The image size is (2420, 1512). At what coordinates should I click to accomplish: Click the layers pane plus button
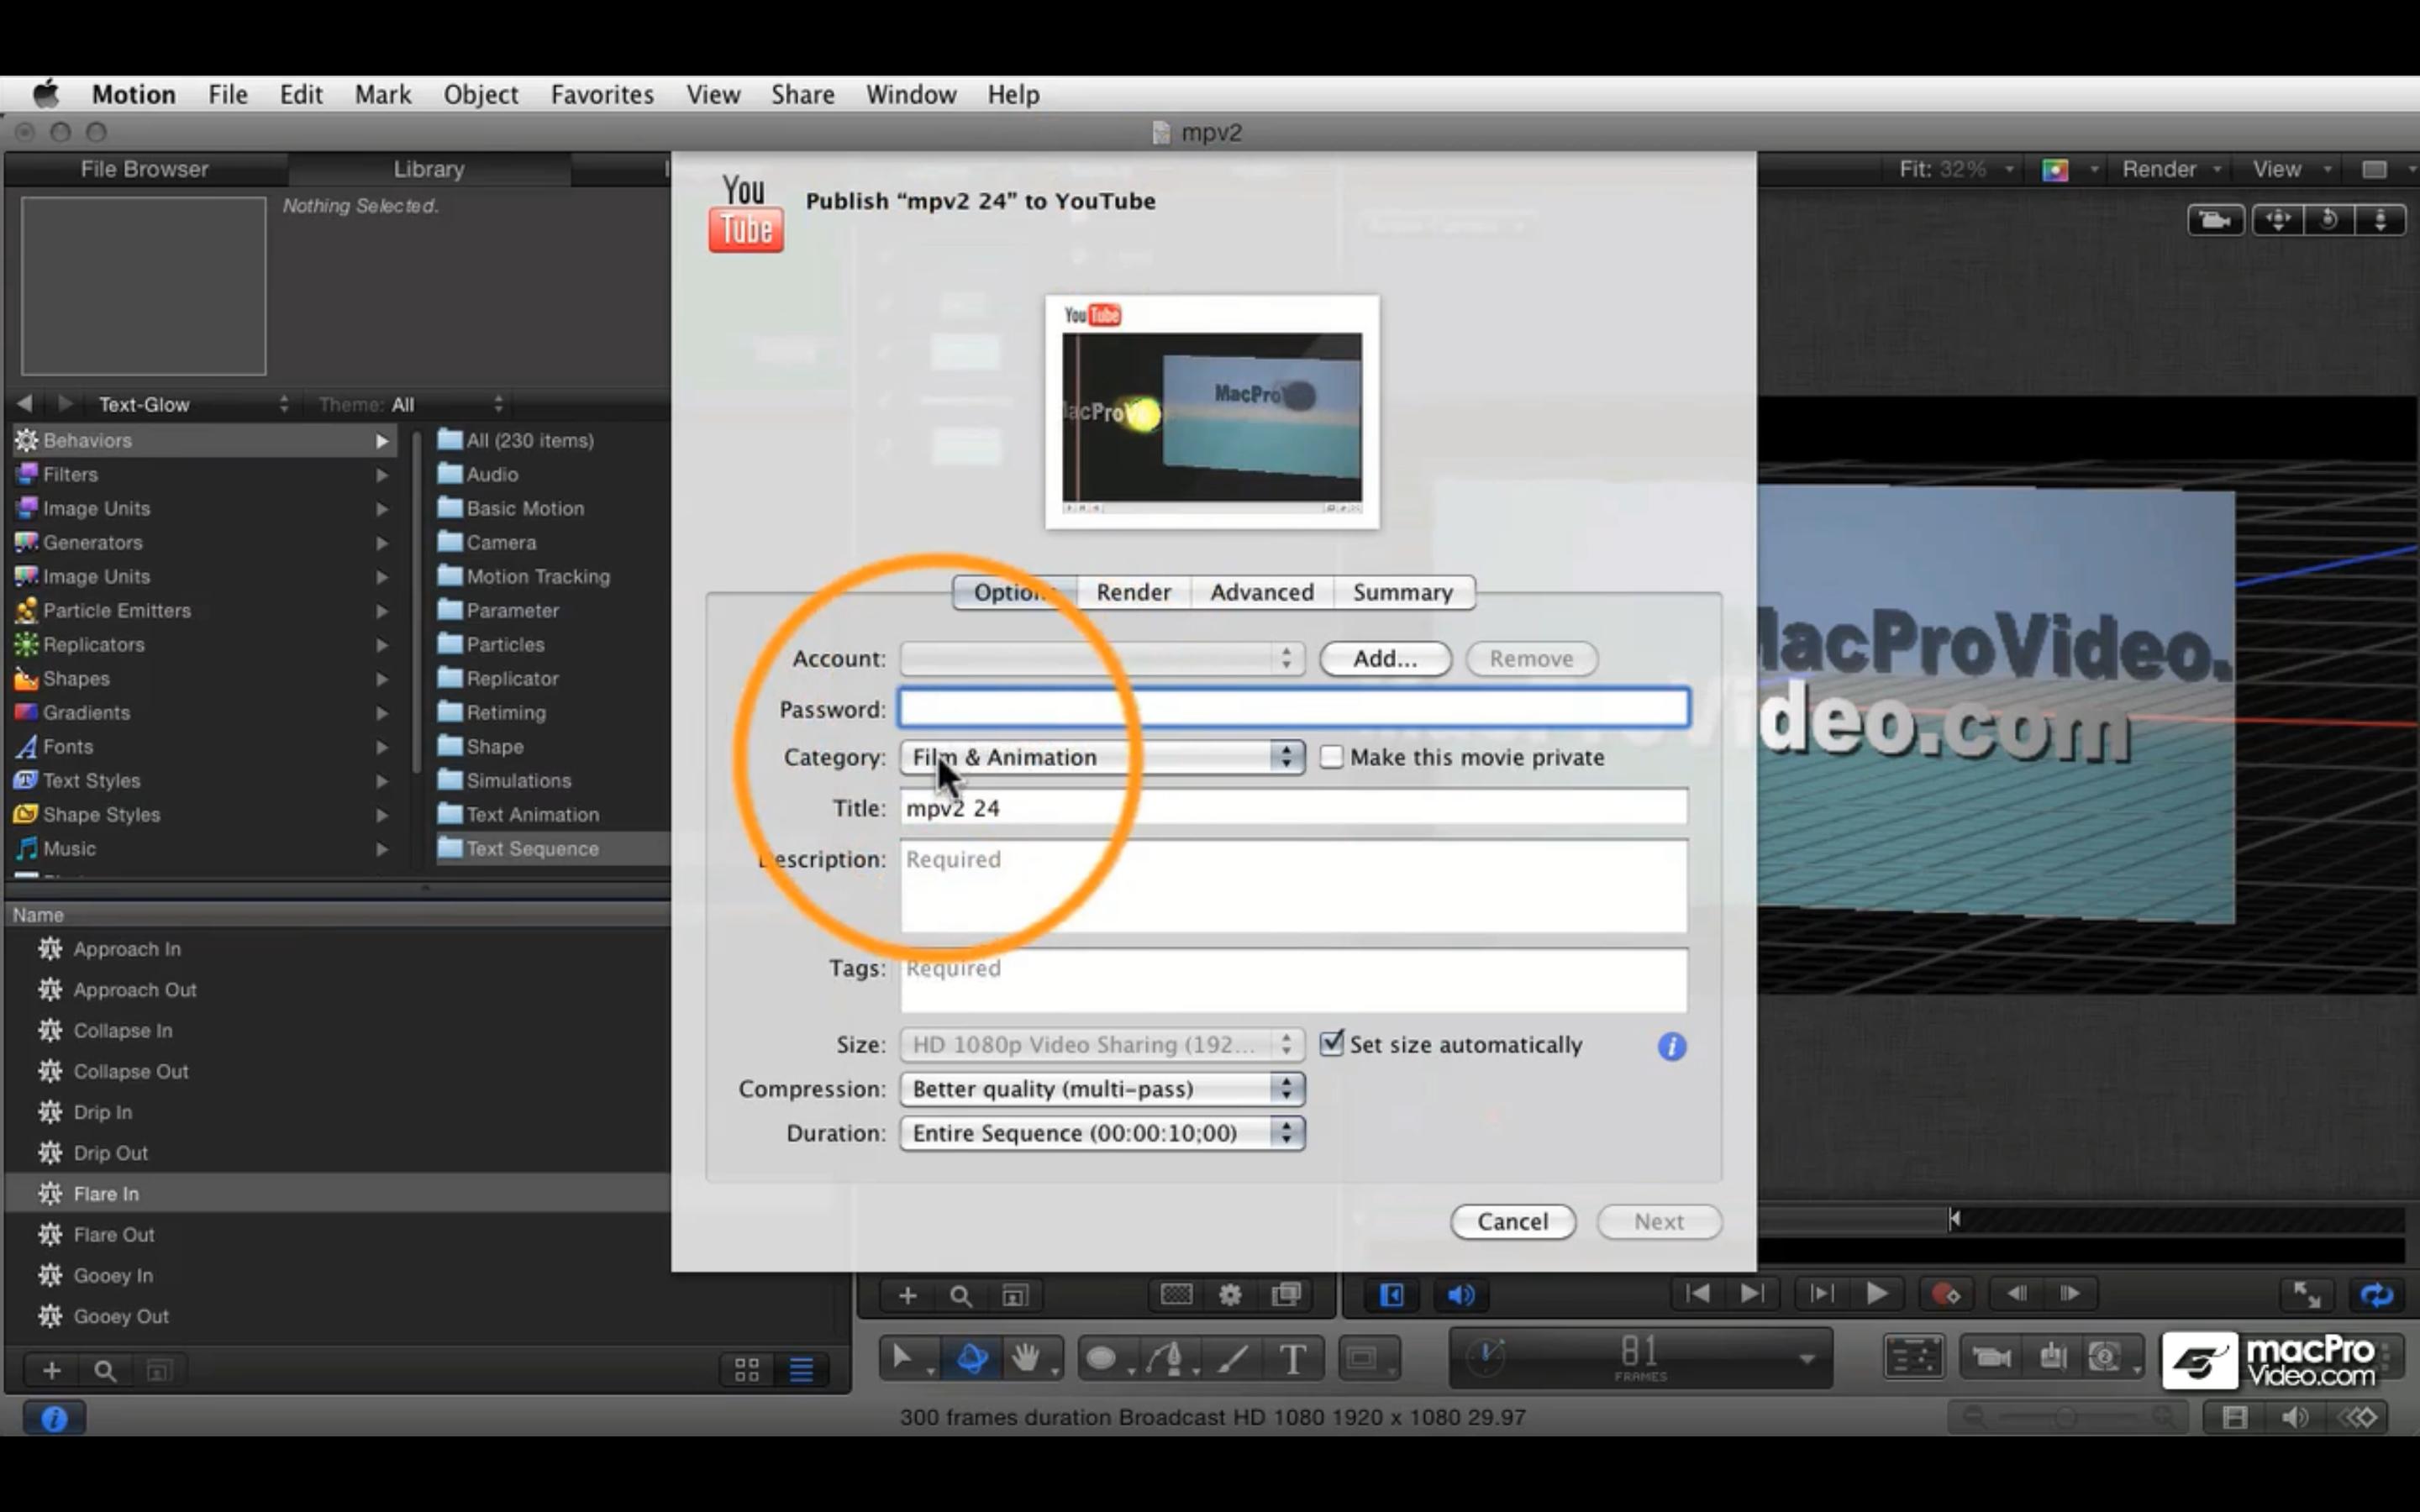907,1296
